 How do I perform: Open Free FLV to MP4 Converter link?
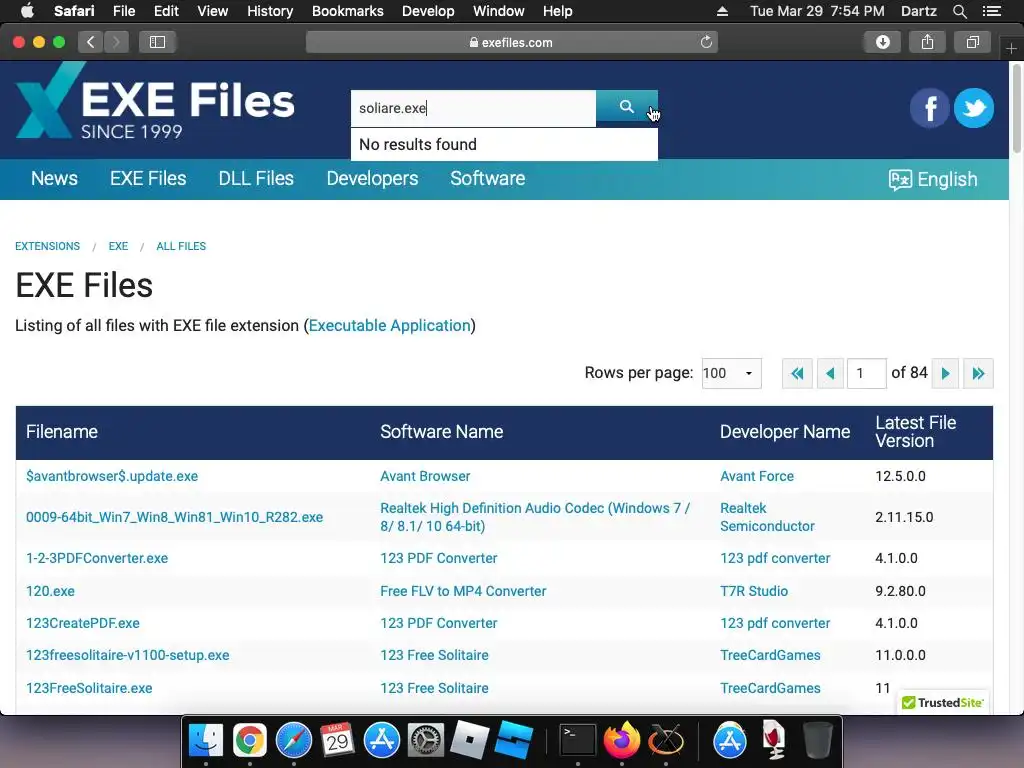[x=463, y=591]
